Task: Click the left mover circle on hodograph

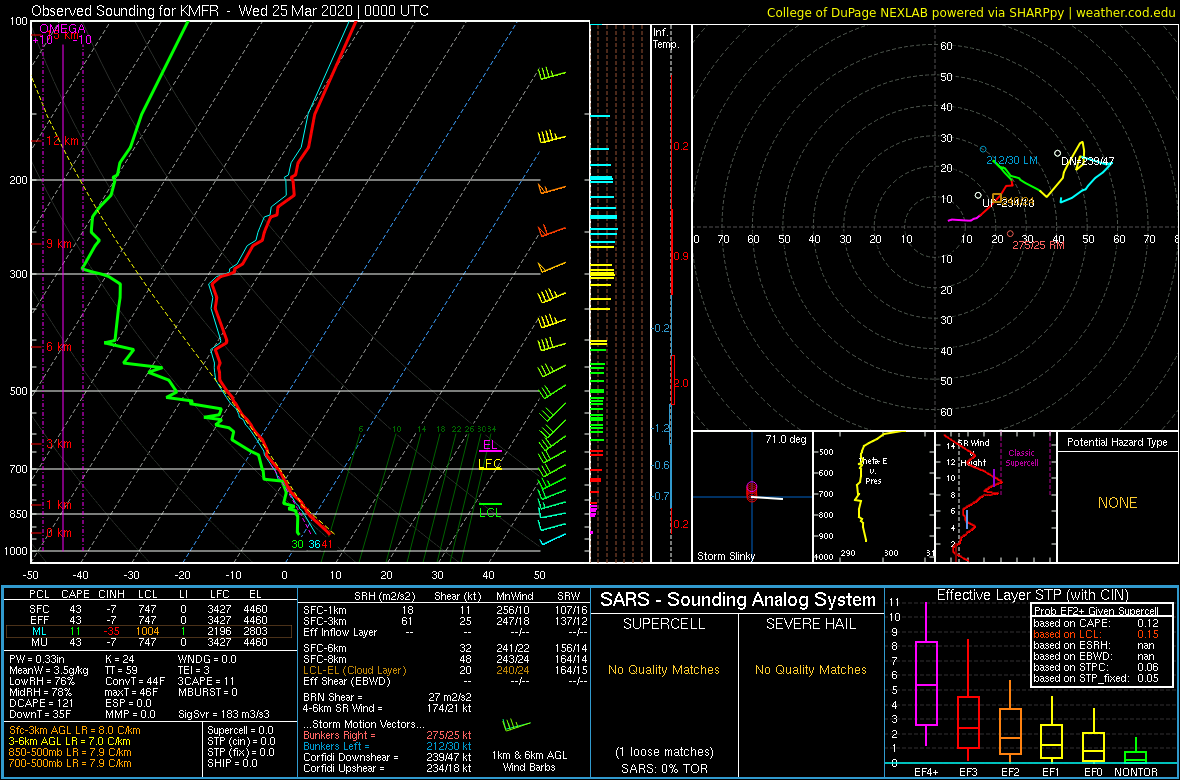Action: click(983, 149)
